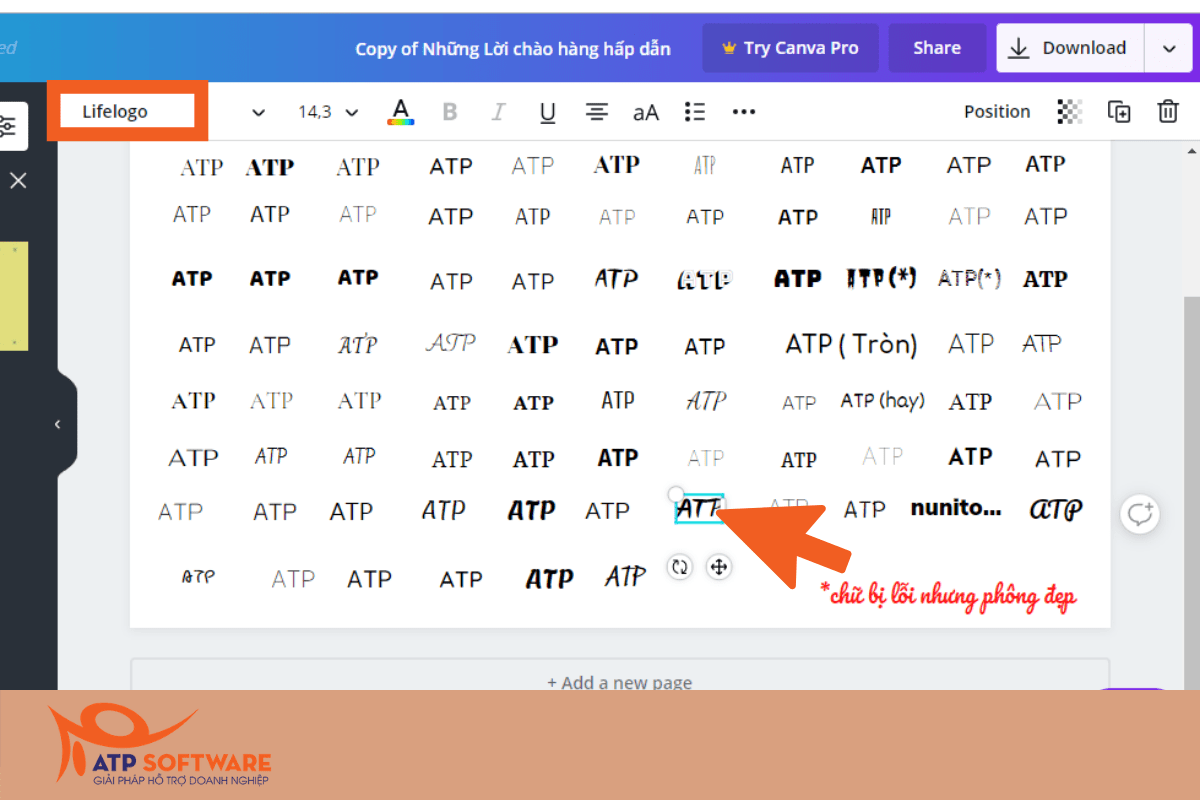Open the Lifelogo font name field

point(126,111)
